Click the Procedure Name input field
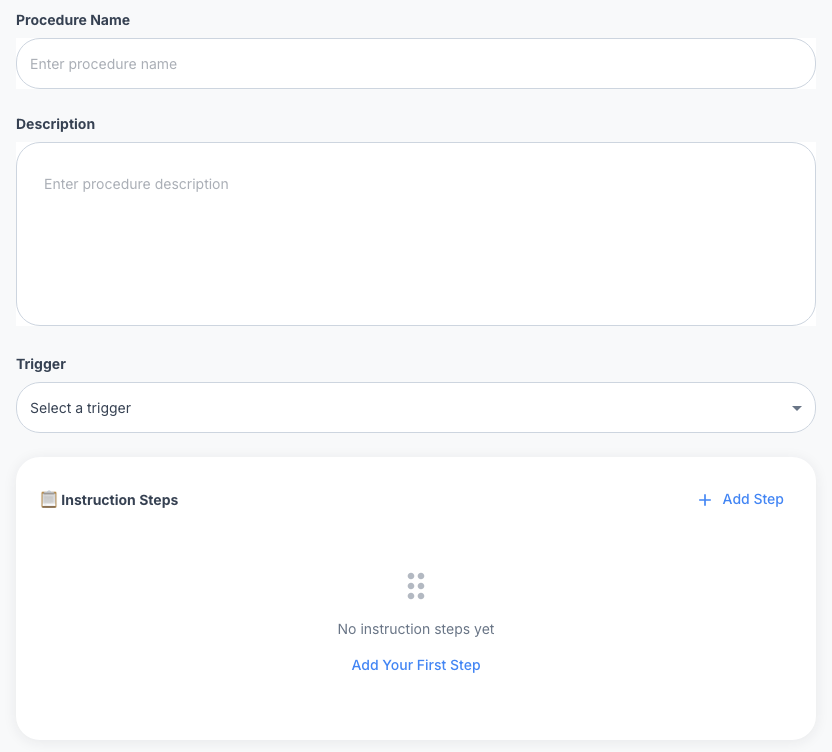 [415, 64]
